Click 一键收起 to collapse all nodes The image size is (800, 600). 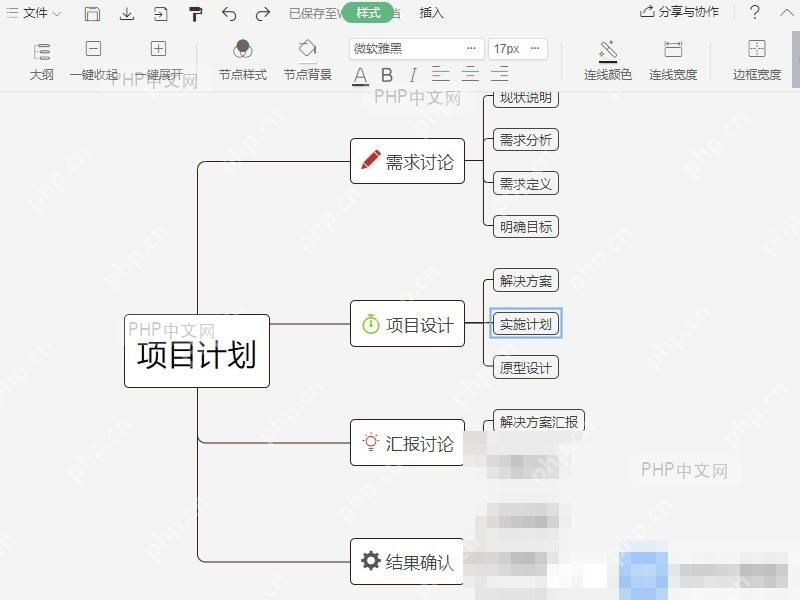pos(94,61)
